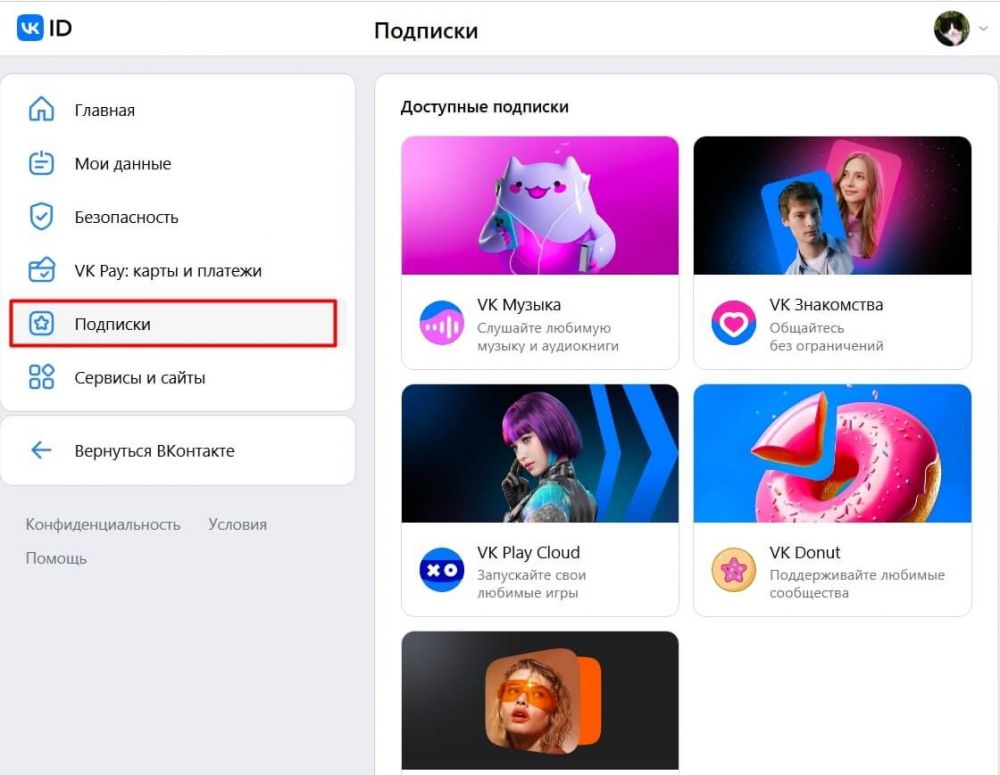Open the VK Play Cloud subscription title

click(x=528, y=552)
